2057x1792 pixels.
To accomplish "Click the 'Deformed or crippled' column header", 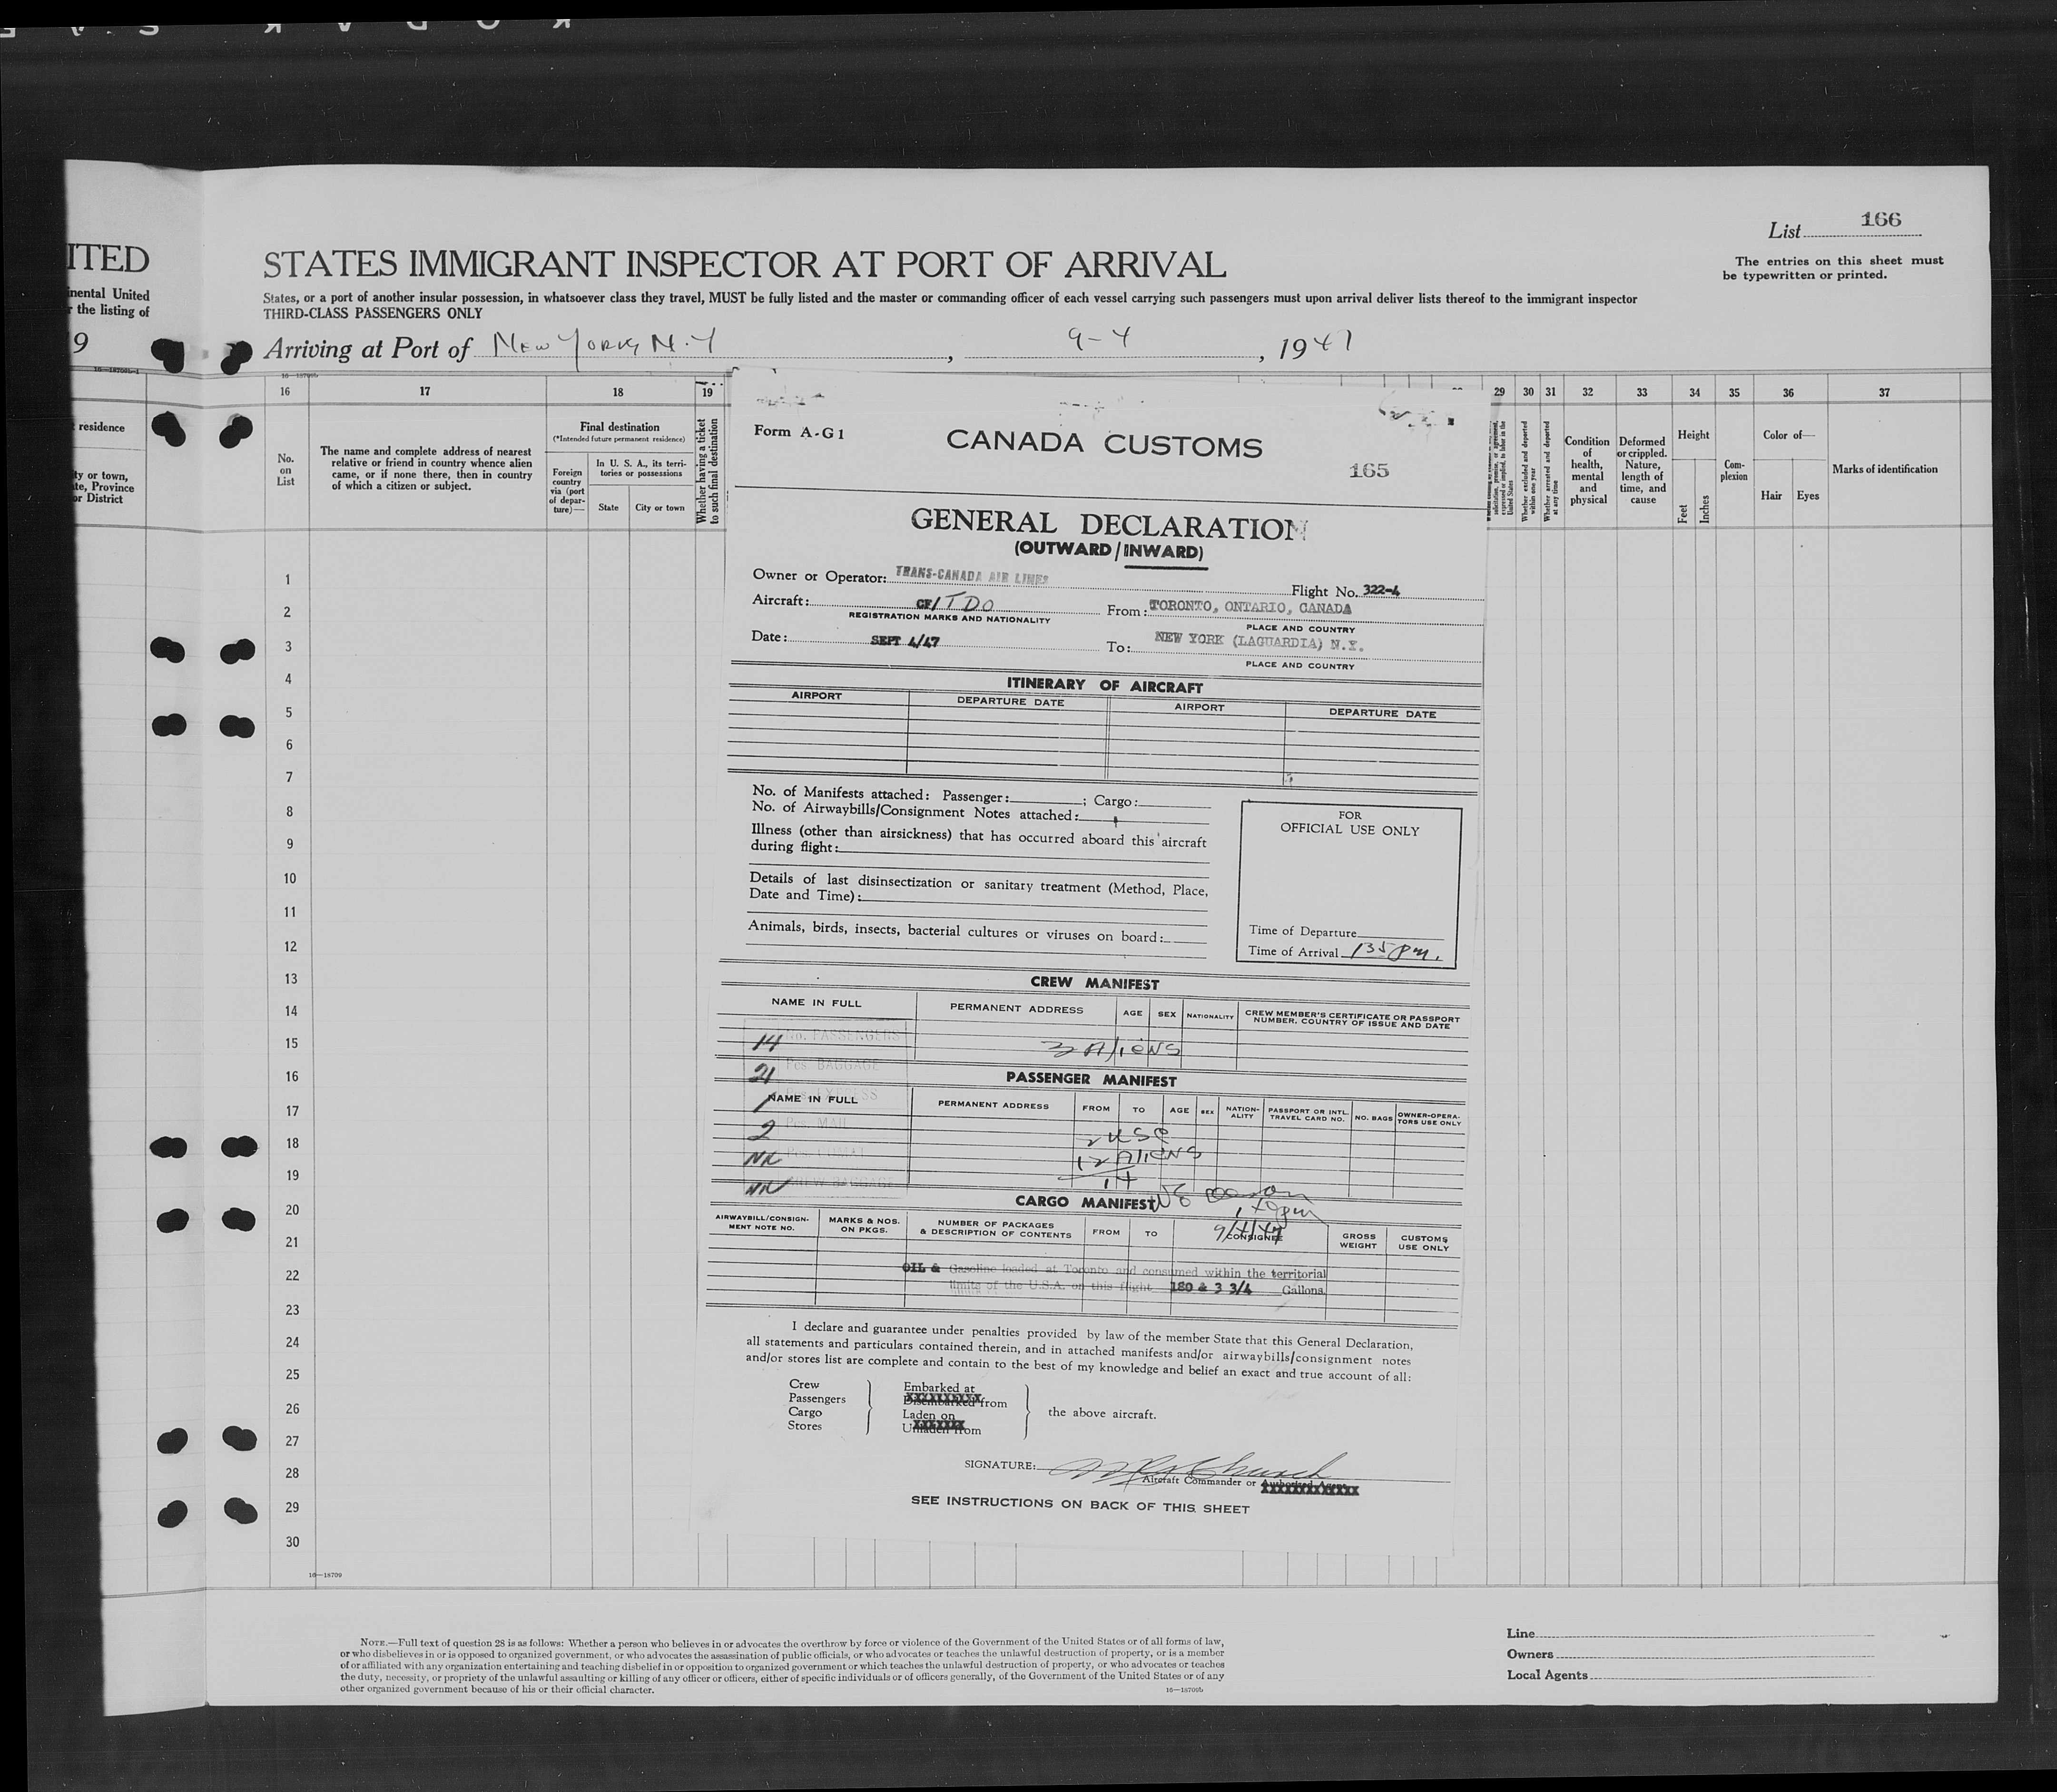I will [x=1642, y=470].
